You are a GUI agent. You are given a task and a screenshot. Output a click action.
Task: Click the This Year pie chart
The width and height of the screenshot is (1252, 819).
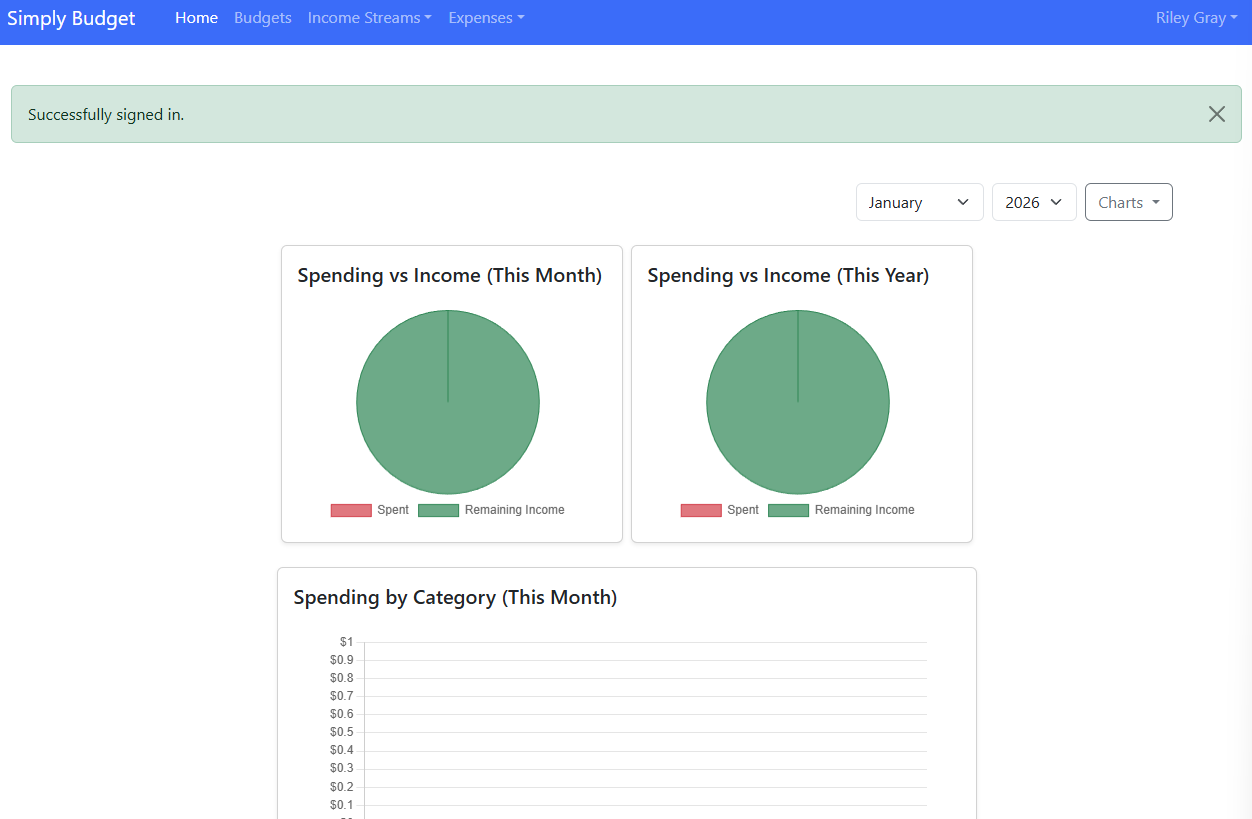798,402
